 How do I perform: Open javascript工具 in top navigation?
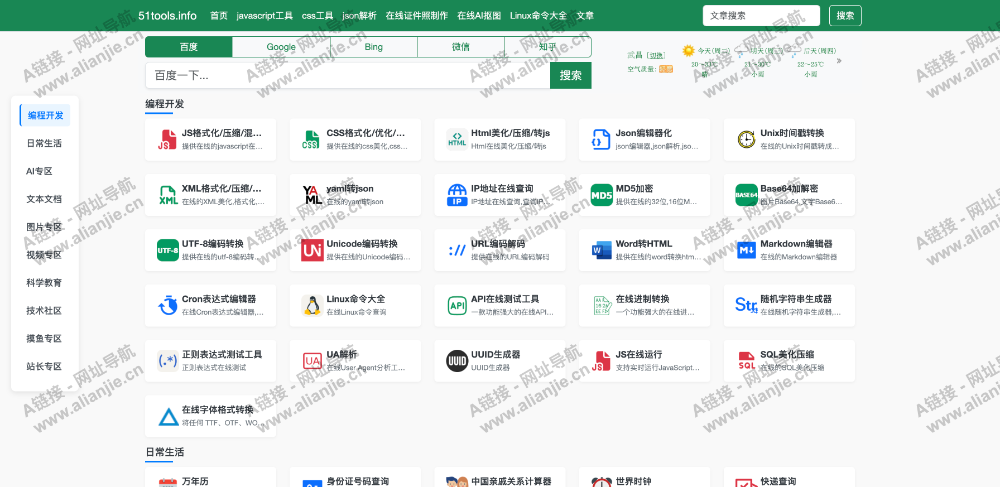coord(265,15)
